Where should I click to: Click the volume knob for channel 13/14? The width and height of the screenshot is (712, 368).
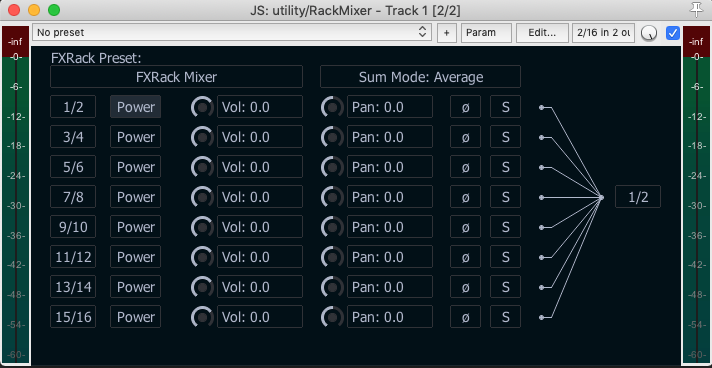(x=203, y=287)
